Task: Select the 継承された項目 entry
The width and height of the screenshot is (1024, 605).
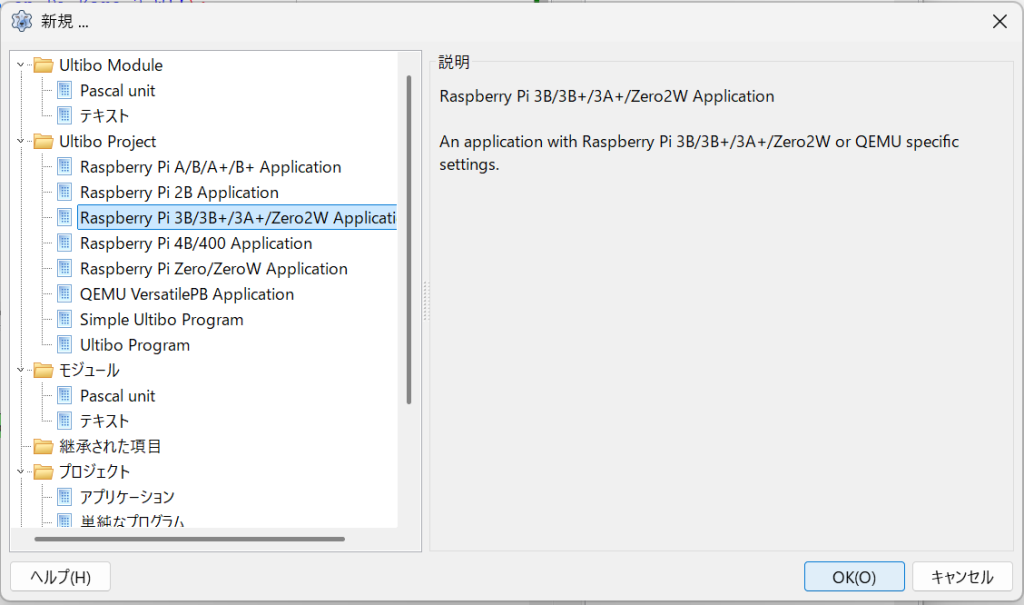Action: (x=110, y=446)
